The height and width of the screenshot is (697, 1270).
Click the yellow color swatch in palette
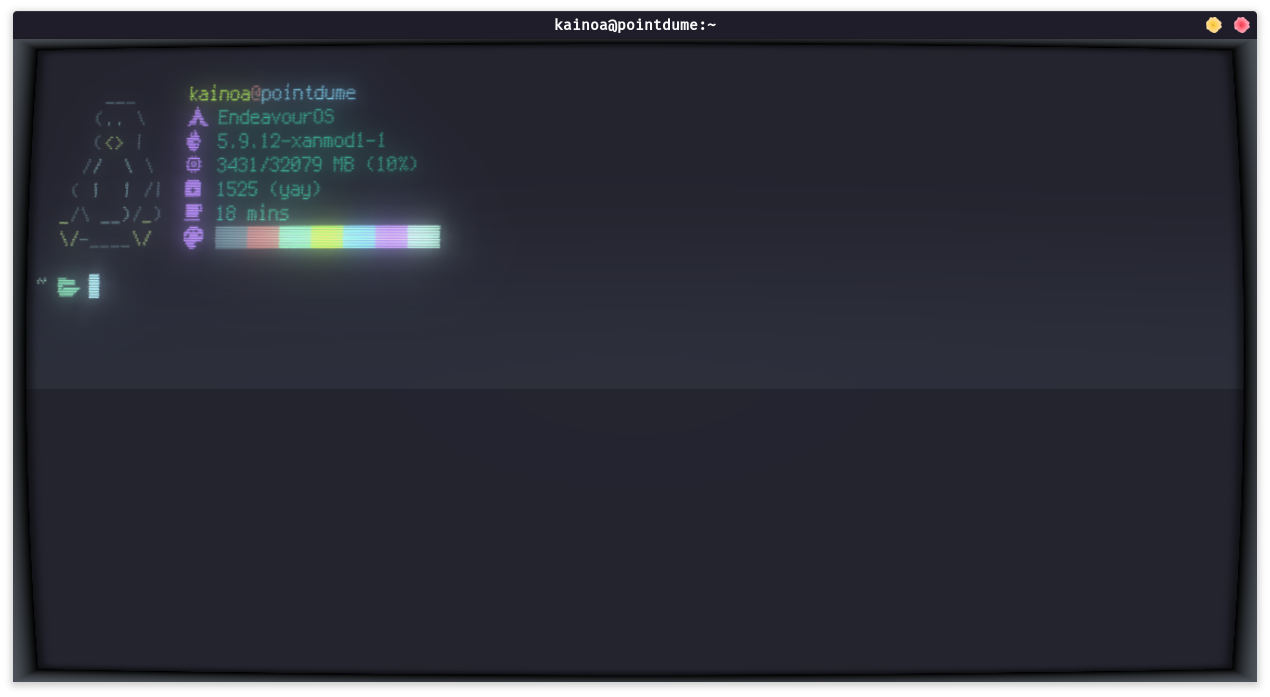[x=327, y=237]
